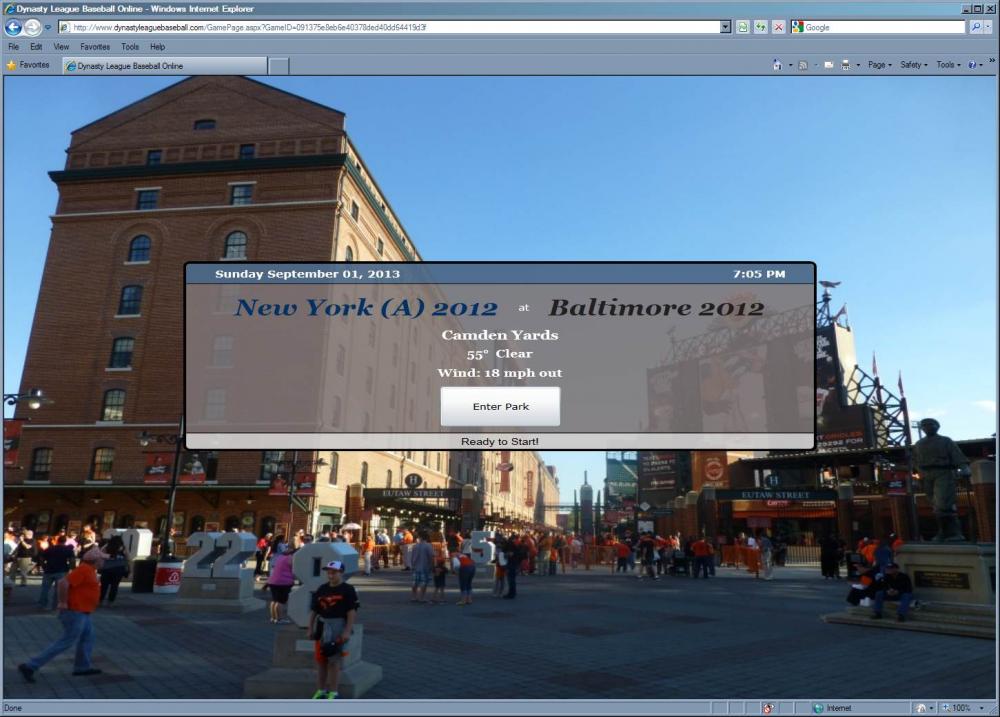Viewport: 1000px width, 717px height.
Task: Click the red Stop loading icon
Action: 778,27
